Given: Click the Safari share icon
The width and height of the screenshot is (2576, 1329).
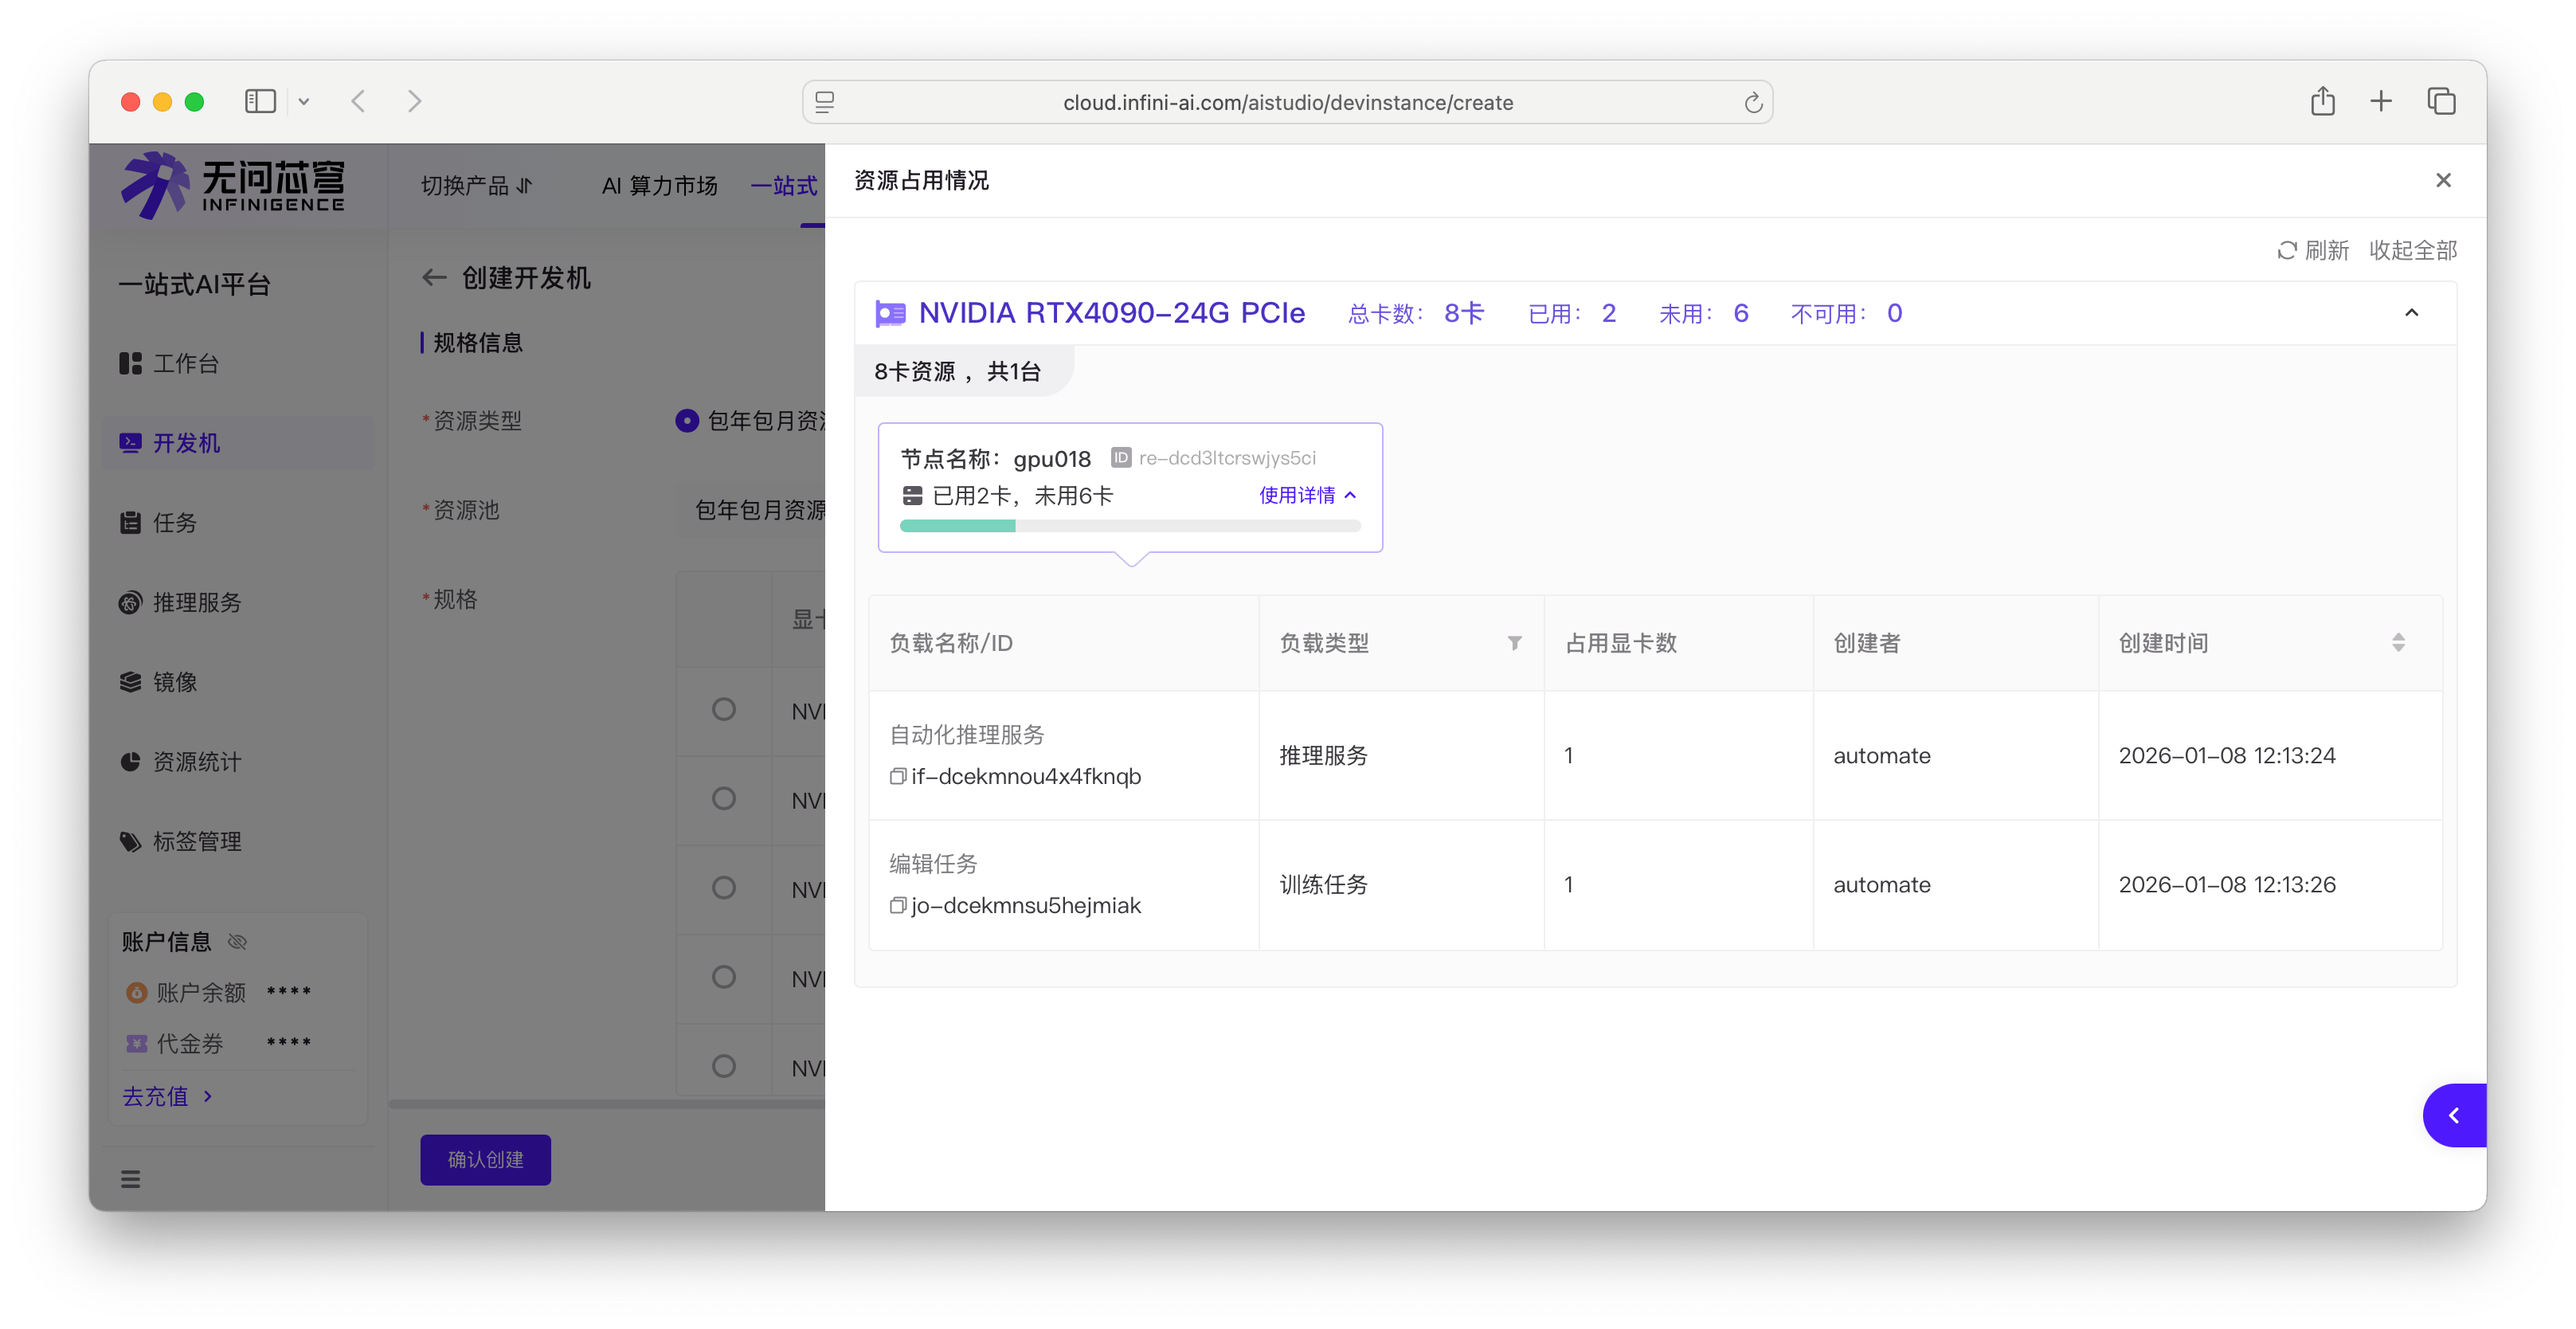Looking at the screenshot, I should pos(2322,102).
